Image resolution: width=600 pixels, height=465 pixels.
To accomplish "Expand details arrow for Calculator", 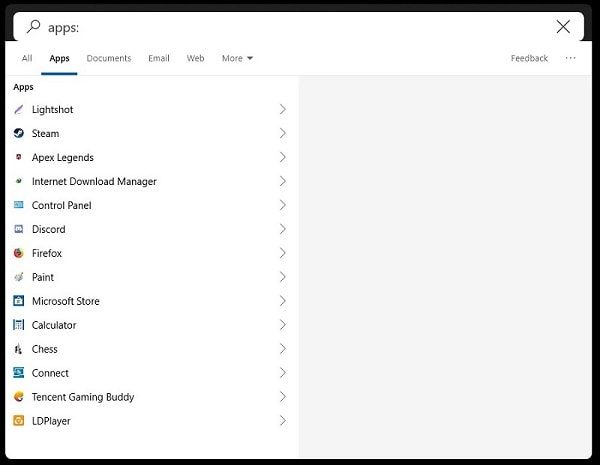I will (x=283, y=325).
